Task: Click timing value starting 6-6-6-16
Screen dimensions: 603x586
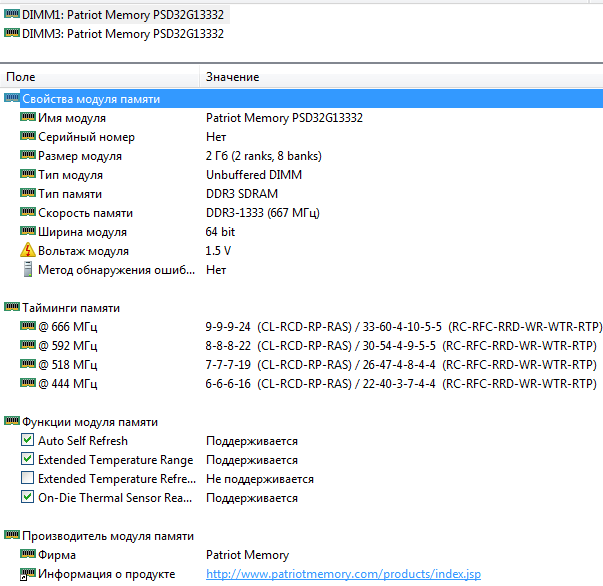Action: pyautogui.click(x=401, y=384)
